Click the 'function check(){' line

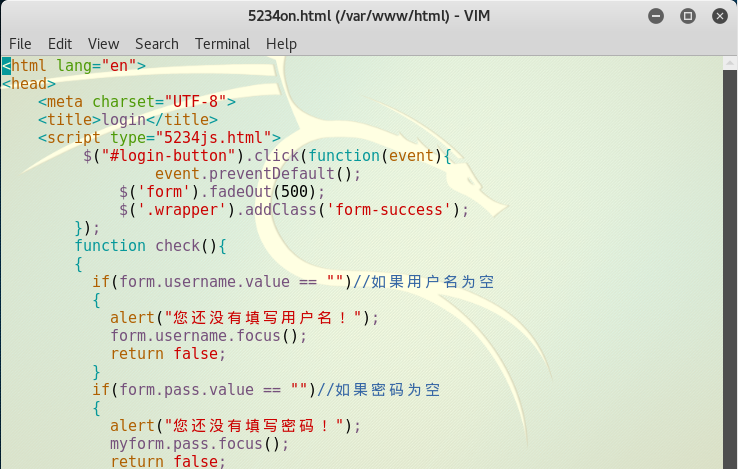pos(150,246)
